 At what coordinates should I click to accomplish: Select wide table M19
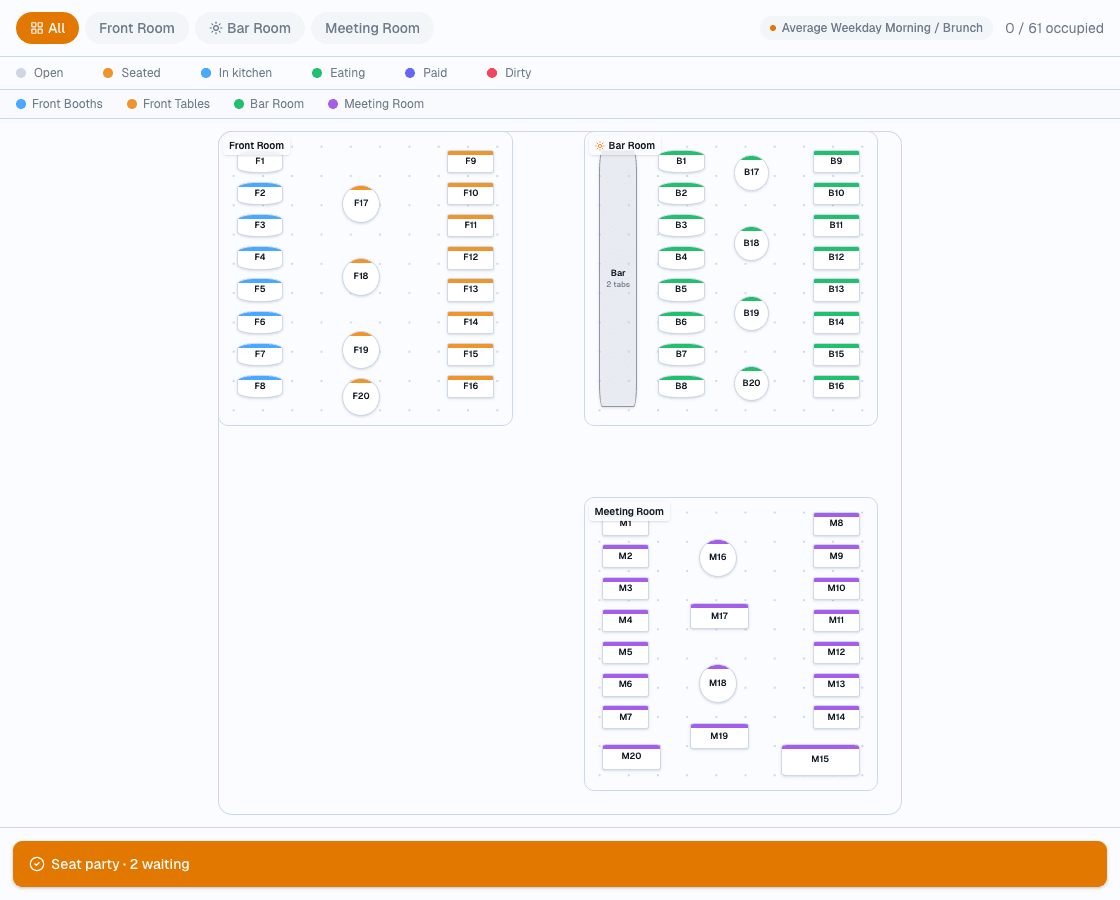click(x=719, y=736)
